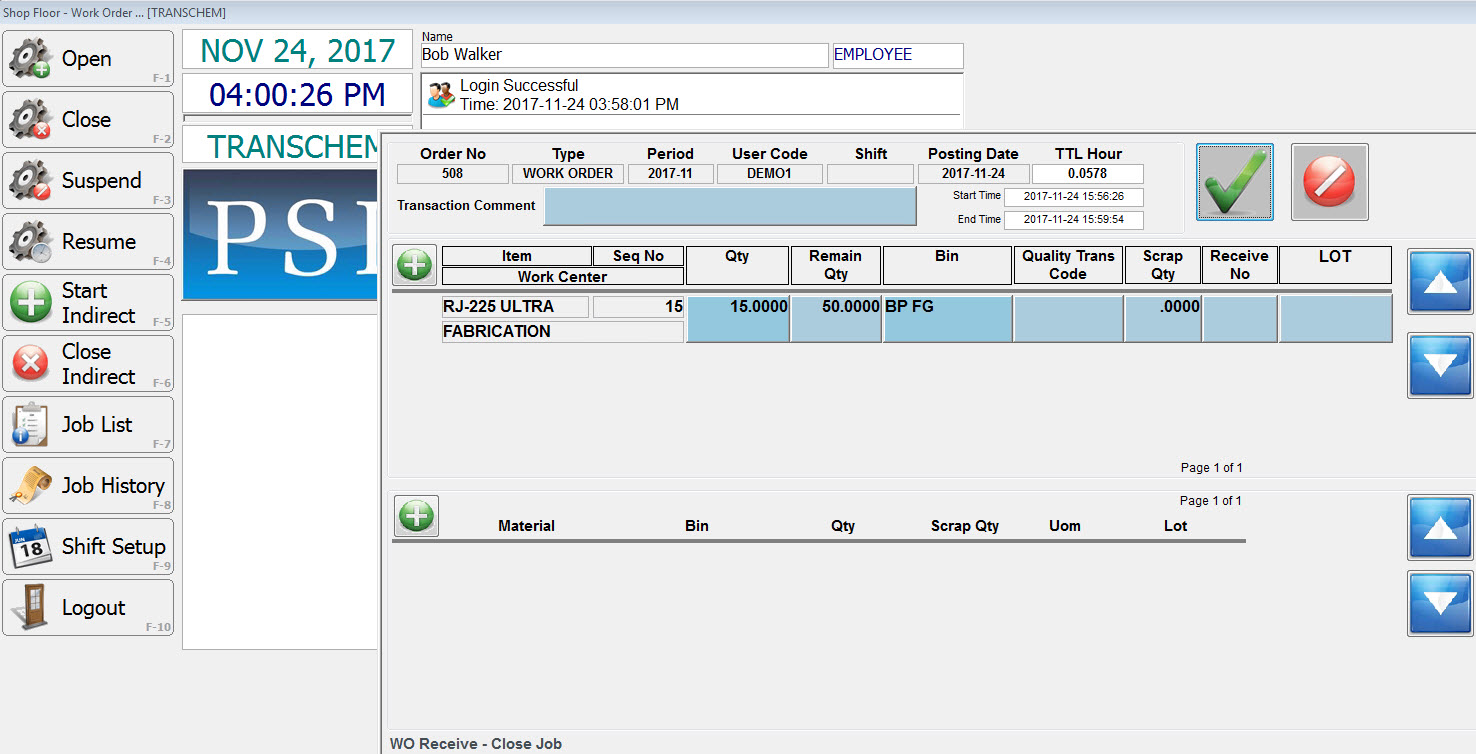This screenshot has height=754, width=1476.
Task: Add a material line with green plus
Action: click(x=416, y=516)
